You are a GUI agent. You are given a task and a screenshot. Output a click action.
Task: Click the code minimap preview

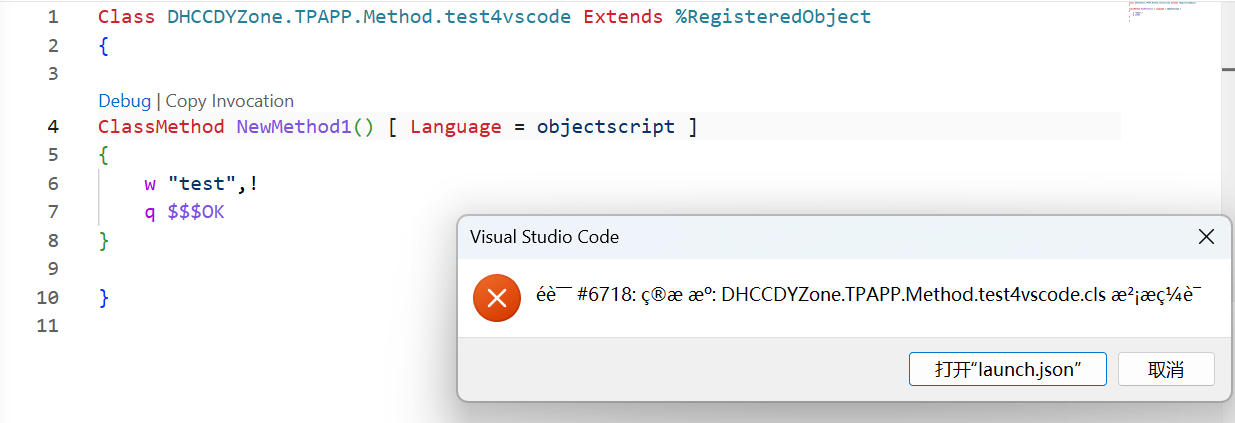(x=1165, y=12)
